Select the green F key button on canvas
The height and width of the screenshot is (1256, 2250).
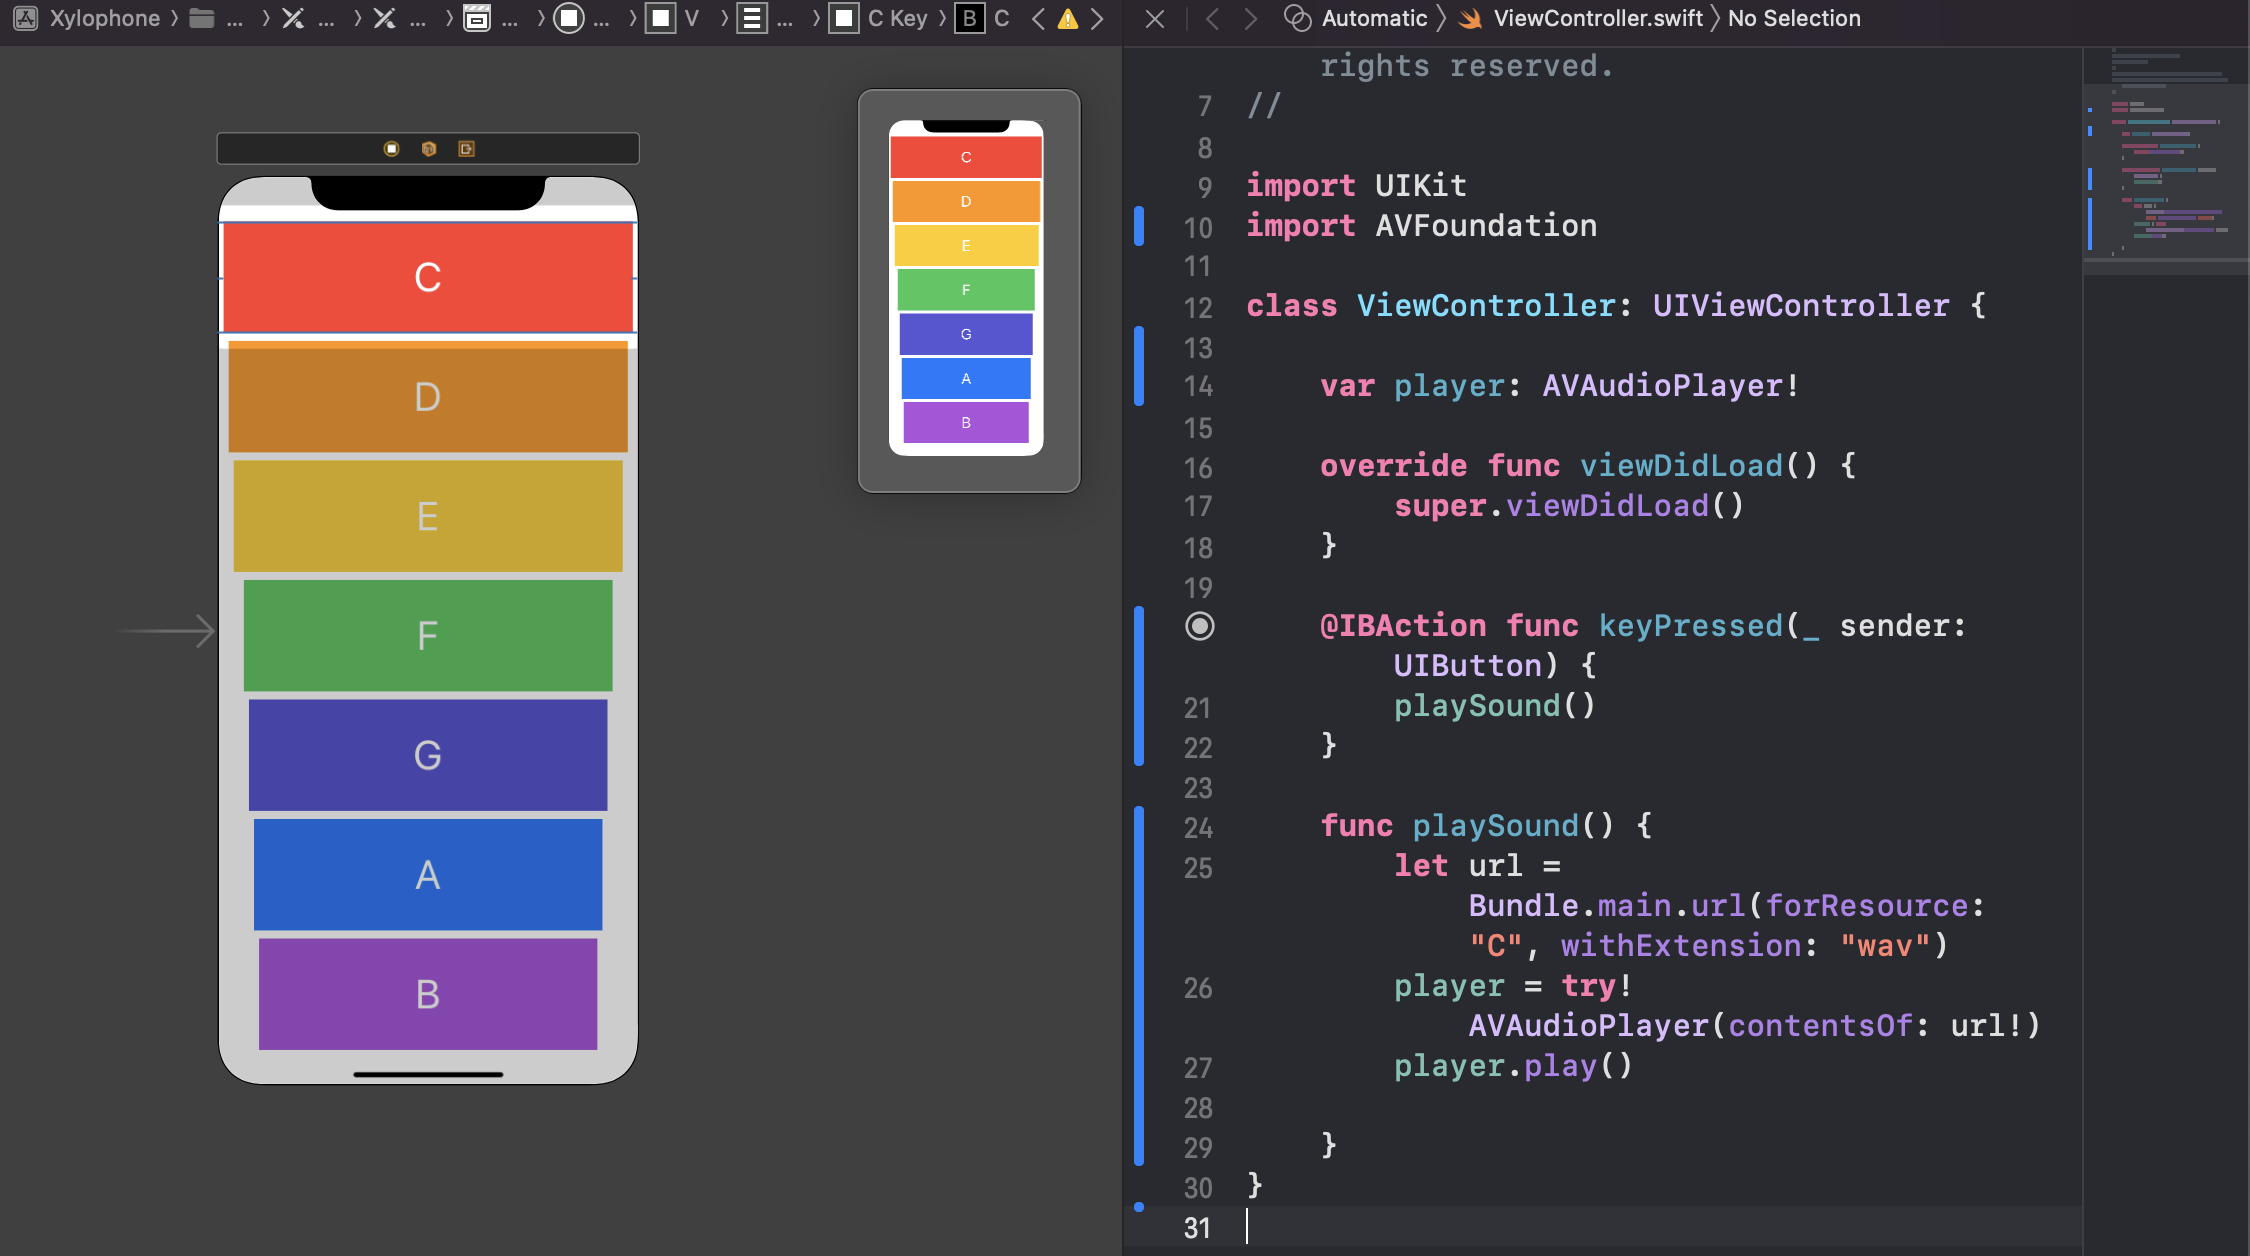point(428,635)
